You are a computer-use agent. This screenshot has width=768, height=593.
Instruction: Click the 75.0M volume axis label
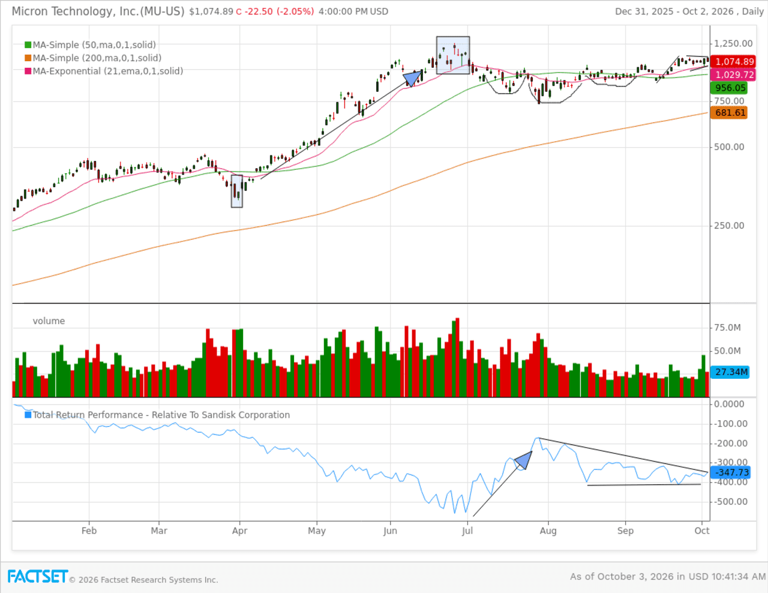(x=727, y=328)
